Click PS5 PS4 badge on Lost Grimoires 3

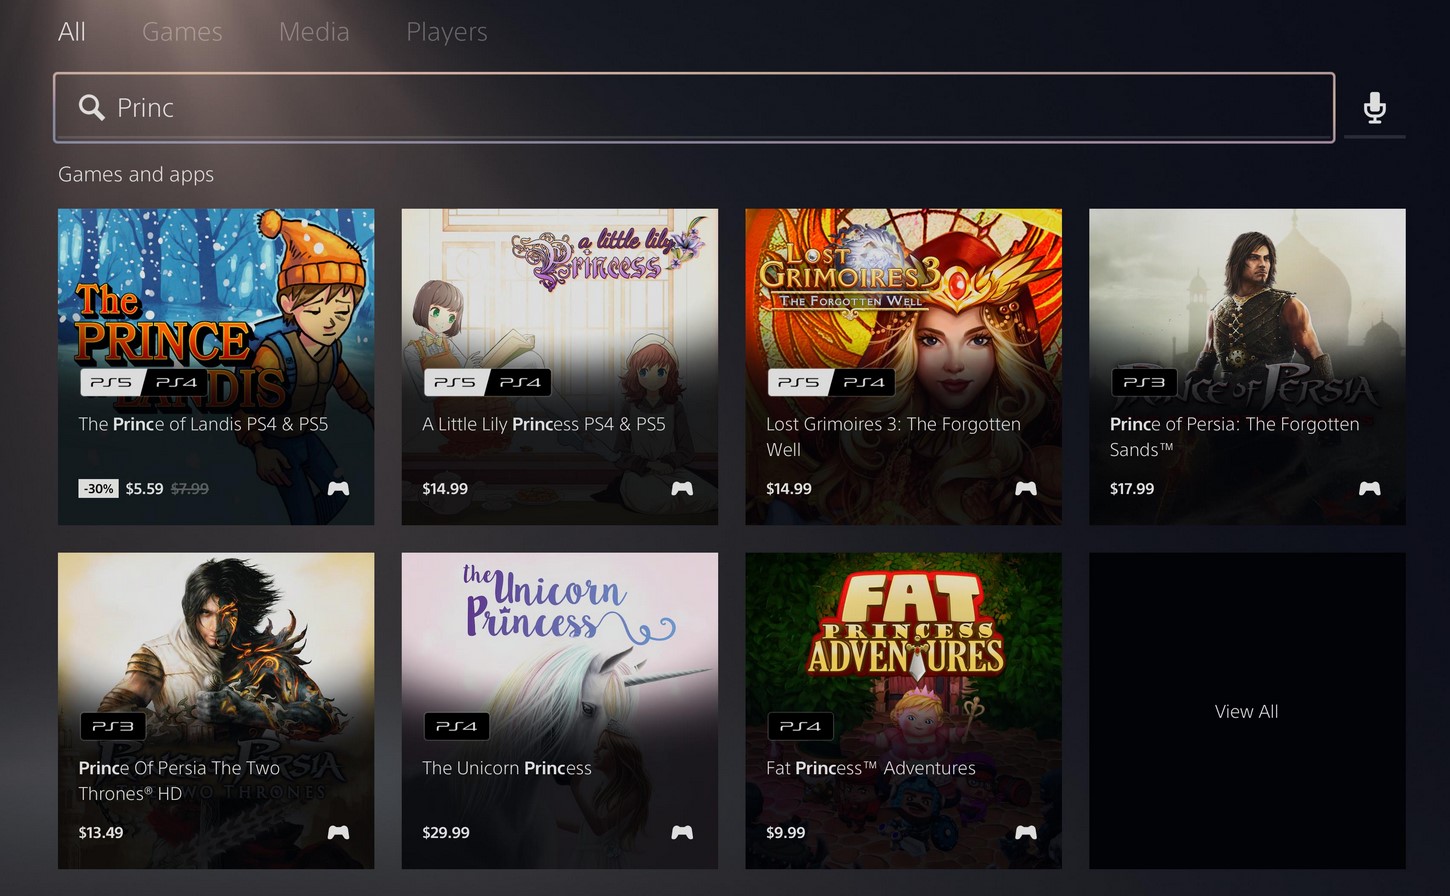pos(831,382)
